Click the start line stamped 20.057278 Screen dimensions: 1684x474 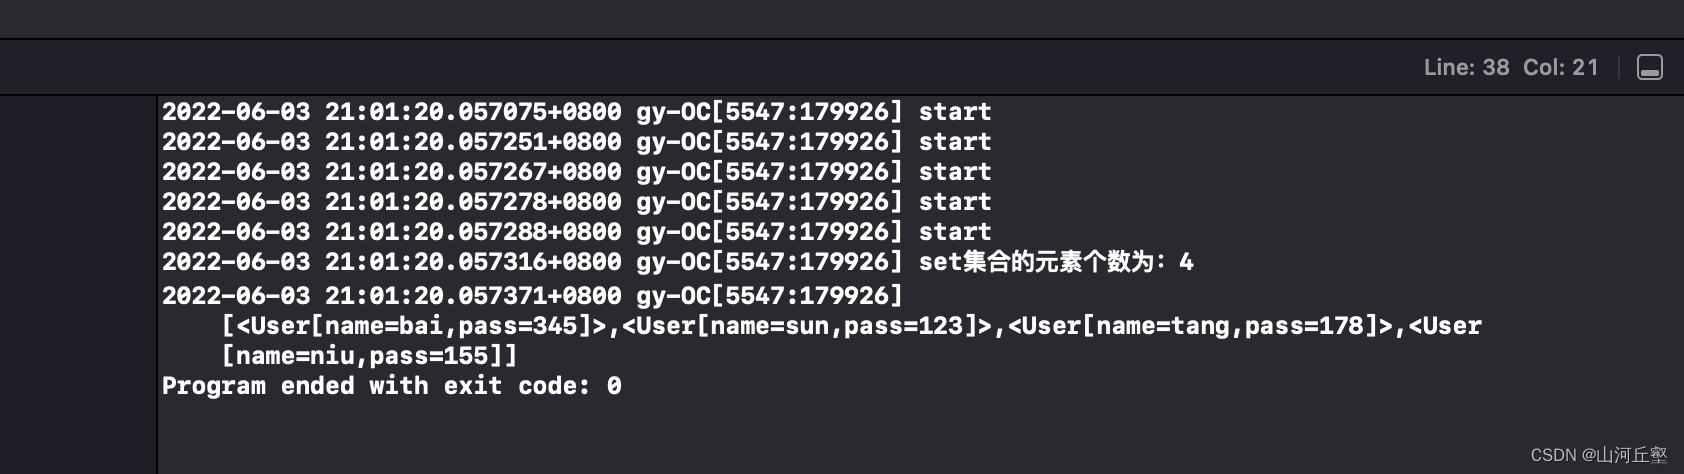coord(576,202)
